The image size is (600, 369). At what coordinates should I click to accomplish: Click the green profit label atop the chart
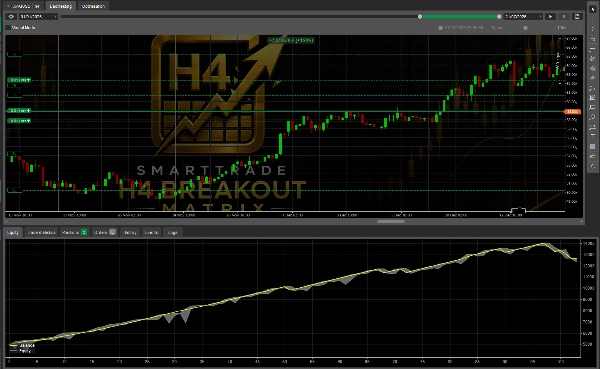point(291,40)
